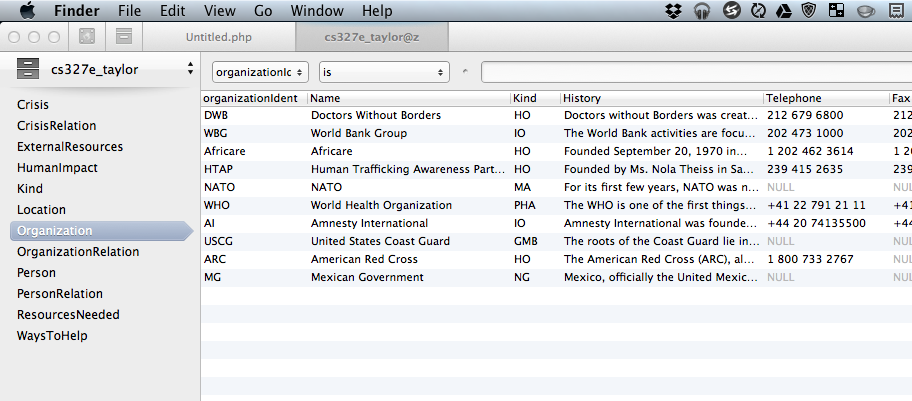The height and width of the screenshot is (401, 912).
Task: Select the CrisisRelation table
Action: click(56, 126)
